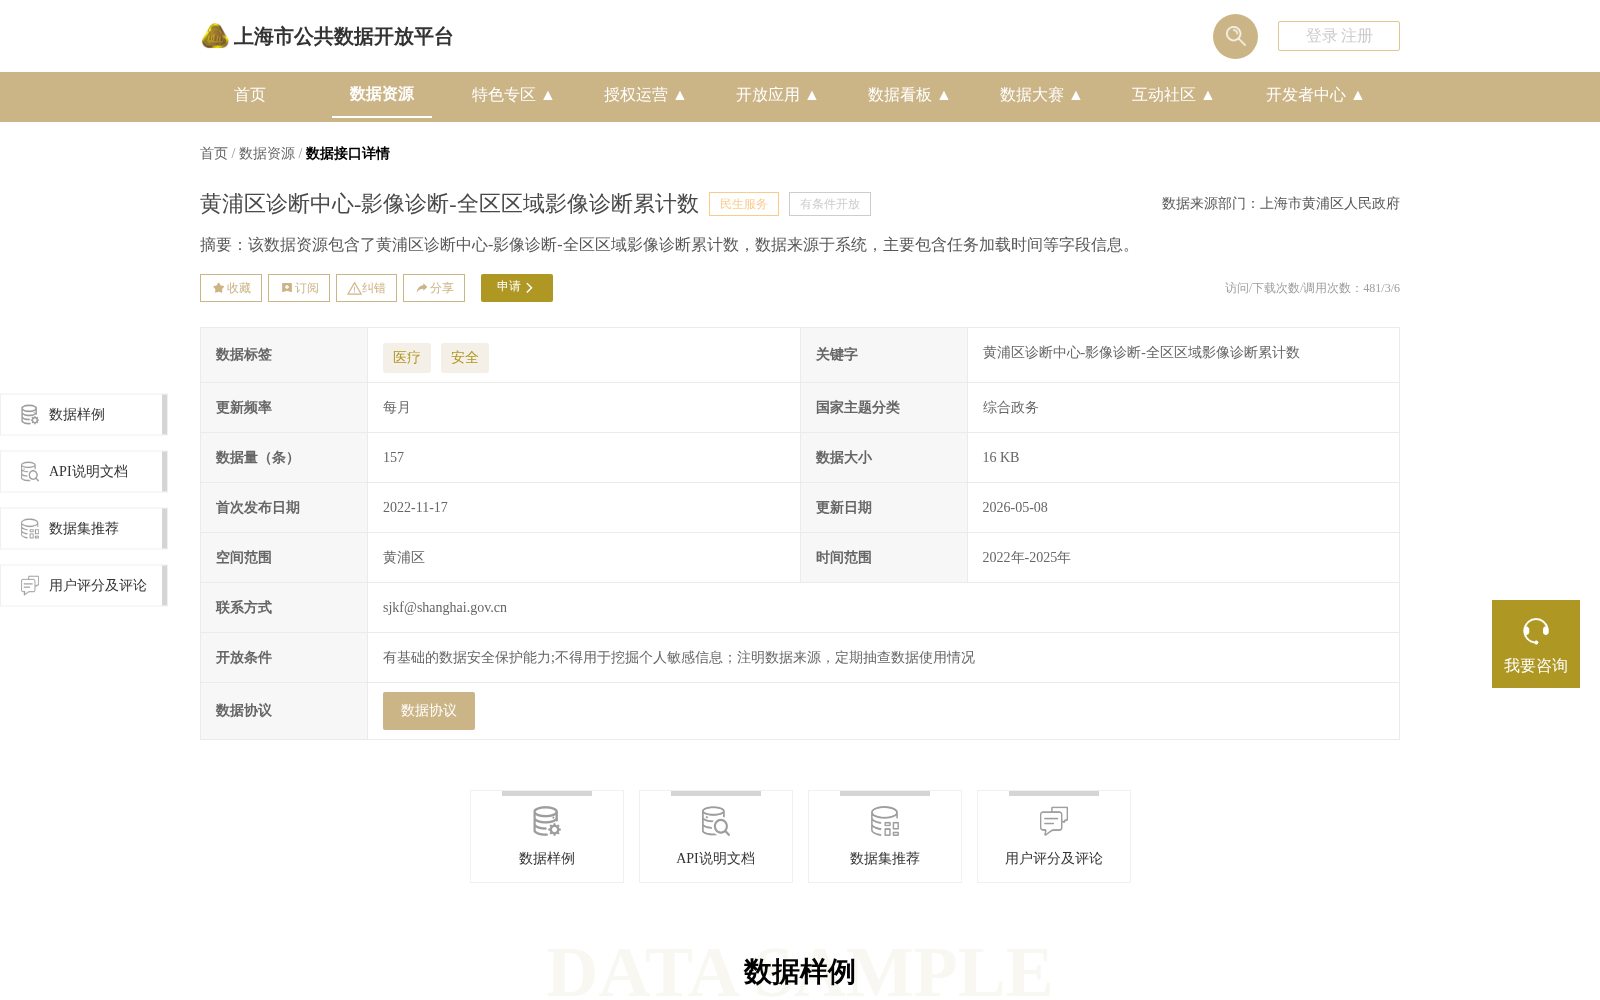Click the 上海市公共数据开放平台 site title

[343, 37]
